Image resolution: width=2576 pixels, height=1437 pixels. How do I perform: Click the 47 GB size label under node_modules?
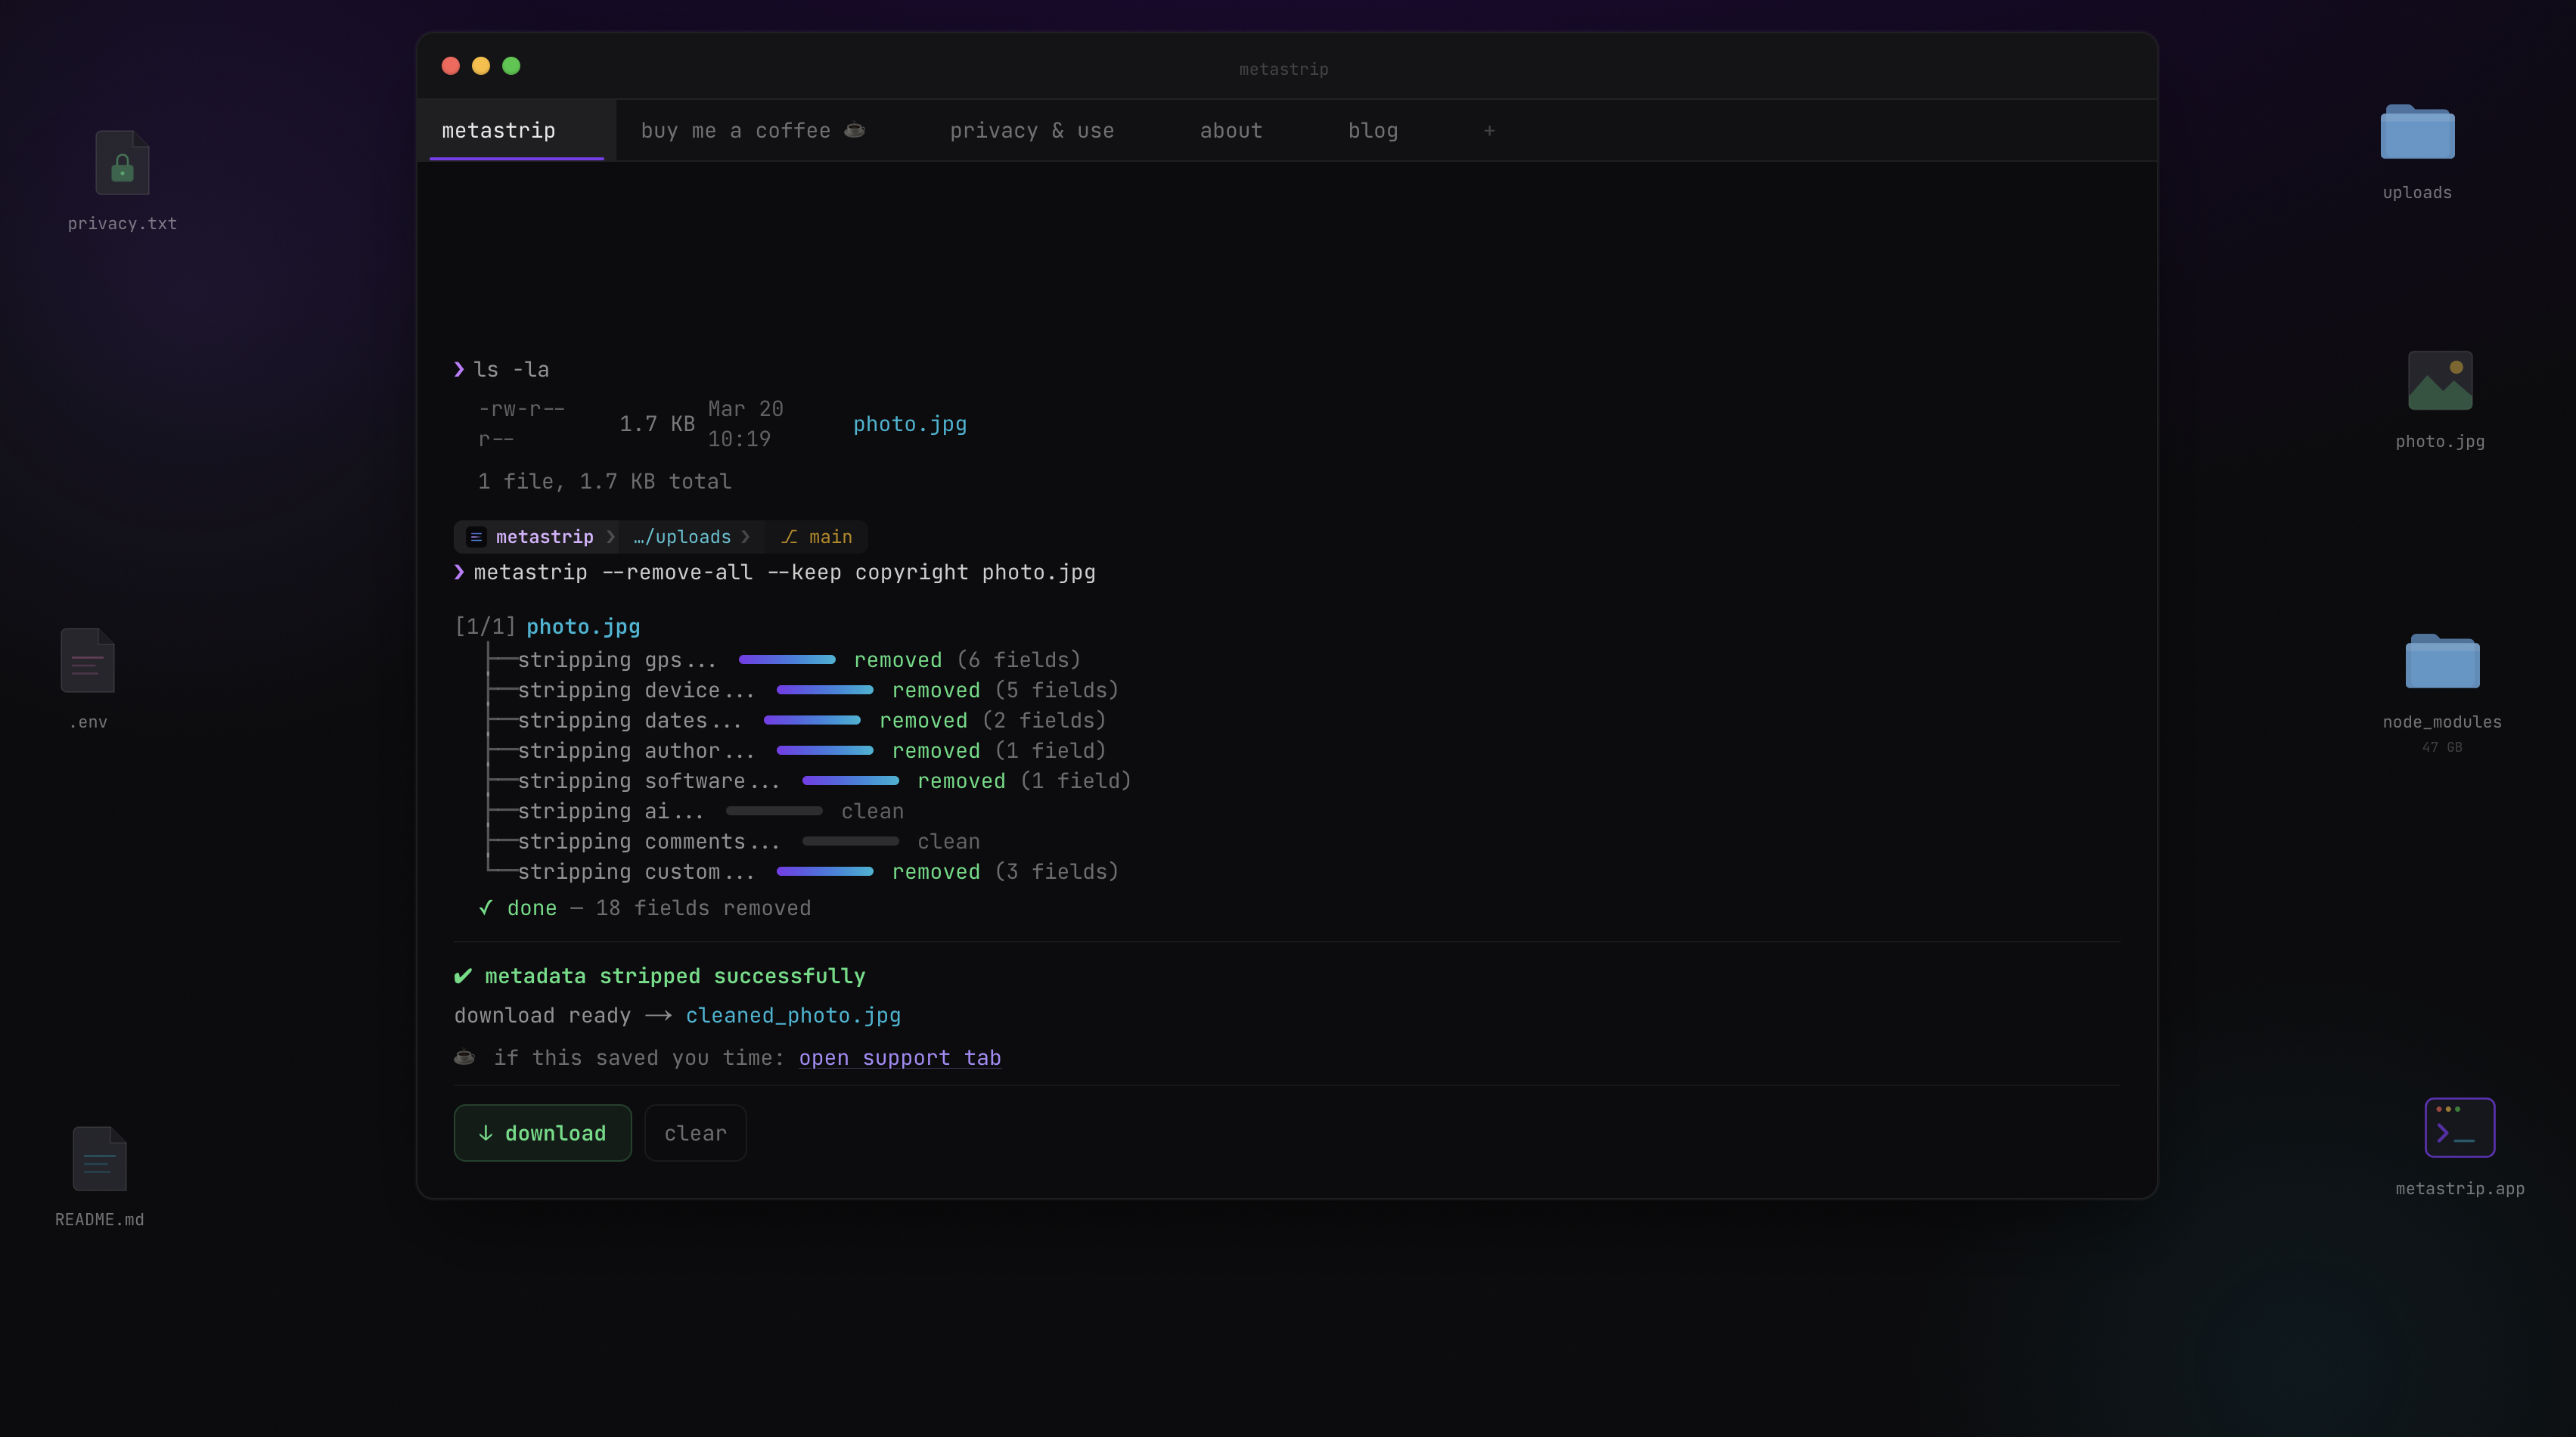(x=2442, y=748)
